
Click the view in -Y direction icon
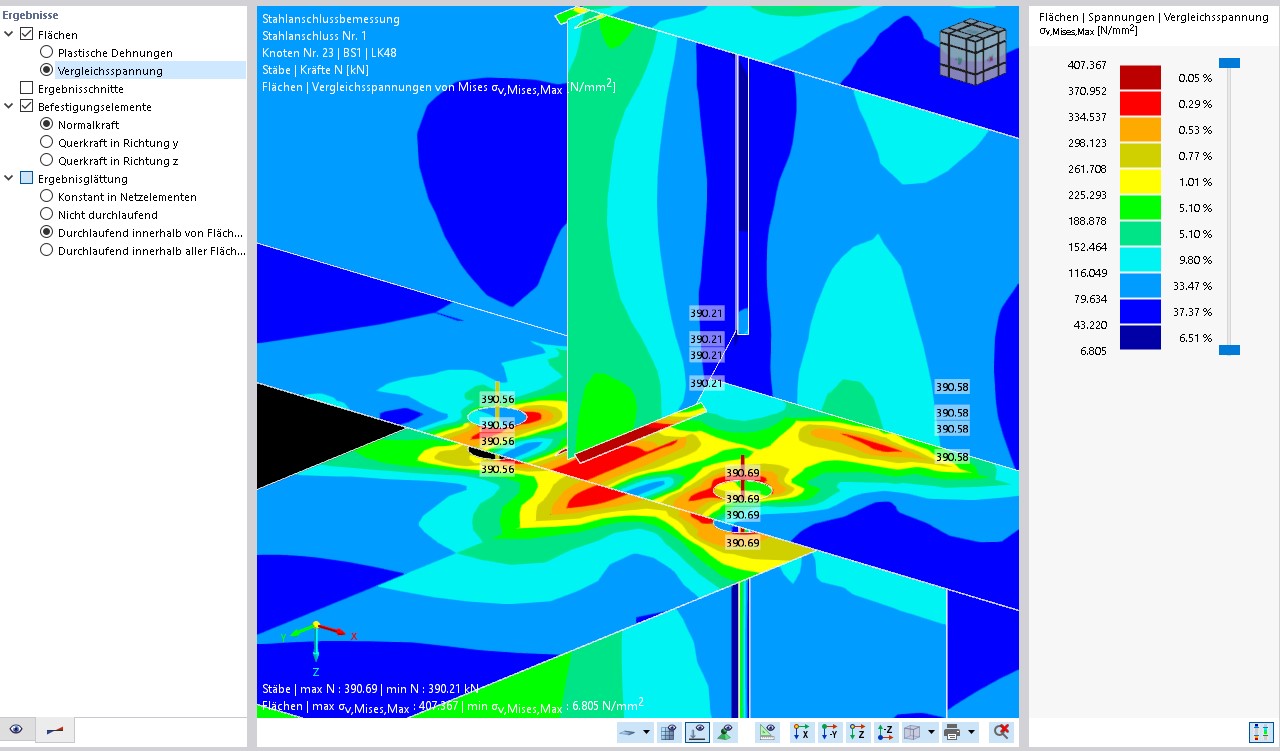pos(829,732)
